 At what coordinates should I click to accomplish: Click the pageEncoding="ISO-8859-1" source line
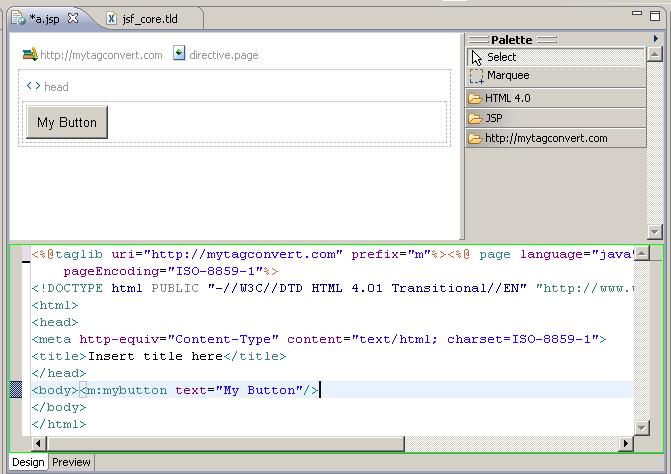pos(171,271)
